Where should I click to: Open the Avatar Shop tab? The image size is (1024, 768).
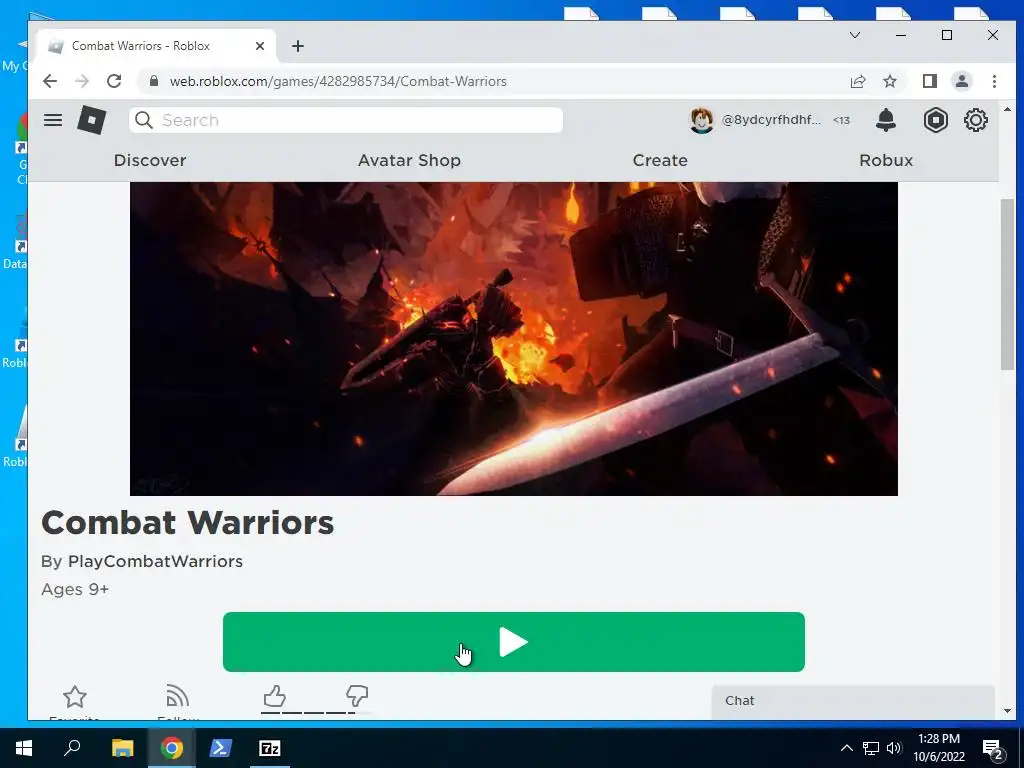click(409, 160)
